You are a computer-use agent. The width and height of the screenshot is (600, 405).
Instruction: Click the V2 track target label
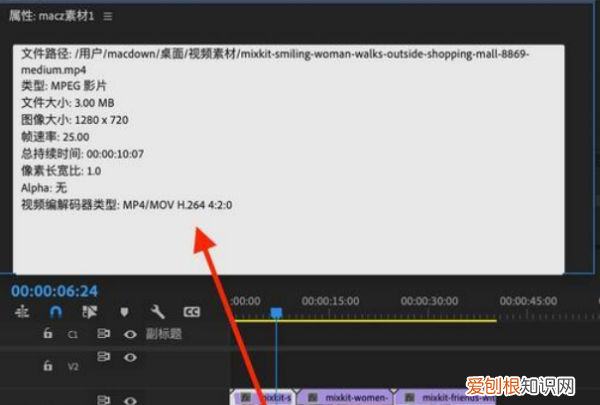73,367
